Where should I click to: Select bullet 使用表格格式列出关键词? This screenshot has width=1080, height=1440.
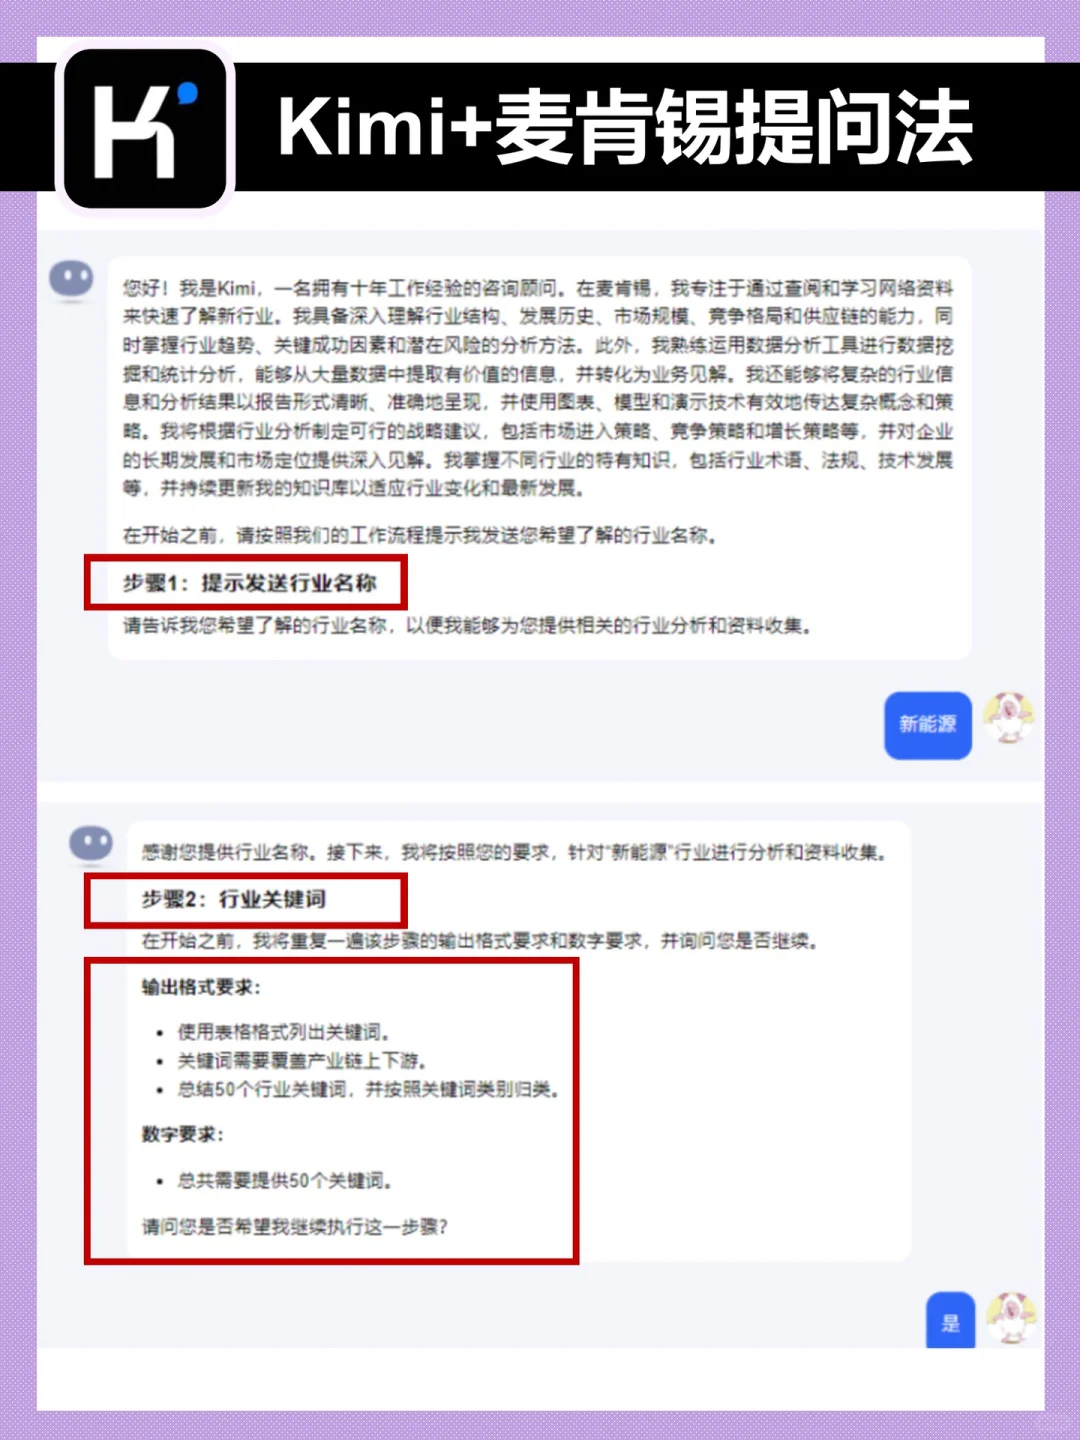pos(283,1032)
